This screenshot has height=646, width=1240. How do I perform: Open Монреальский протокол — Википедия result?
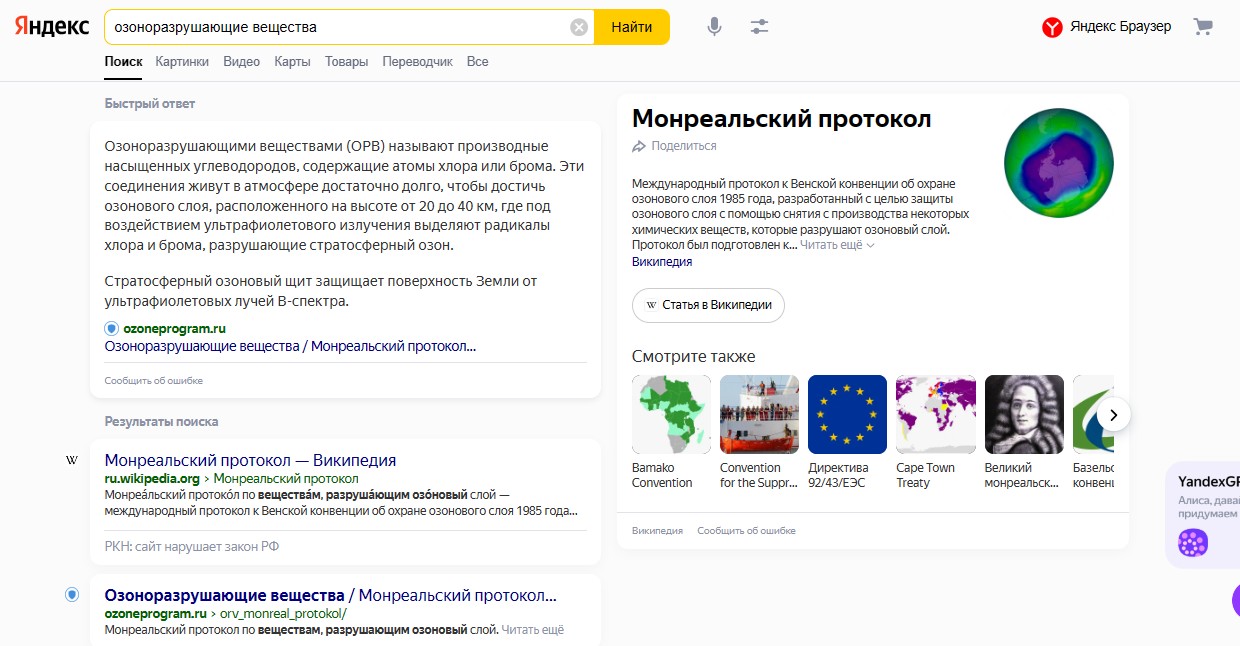(250, 461)
